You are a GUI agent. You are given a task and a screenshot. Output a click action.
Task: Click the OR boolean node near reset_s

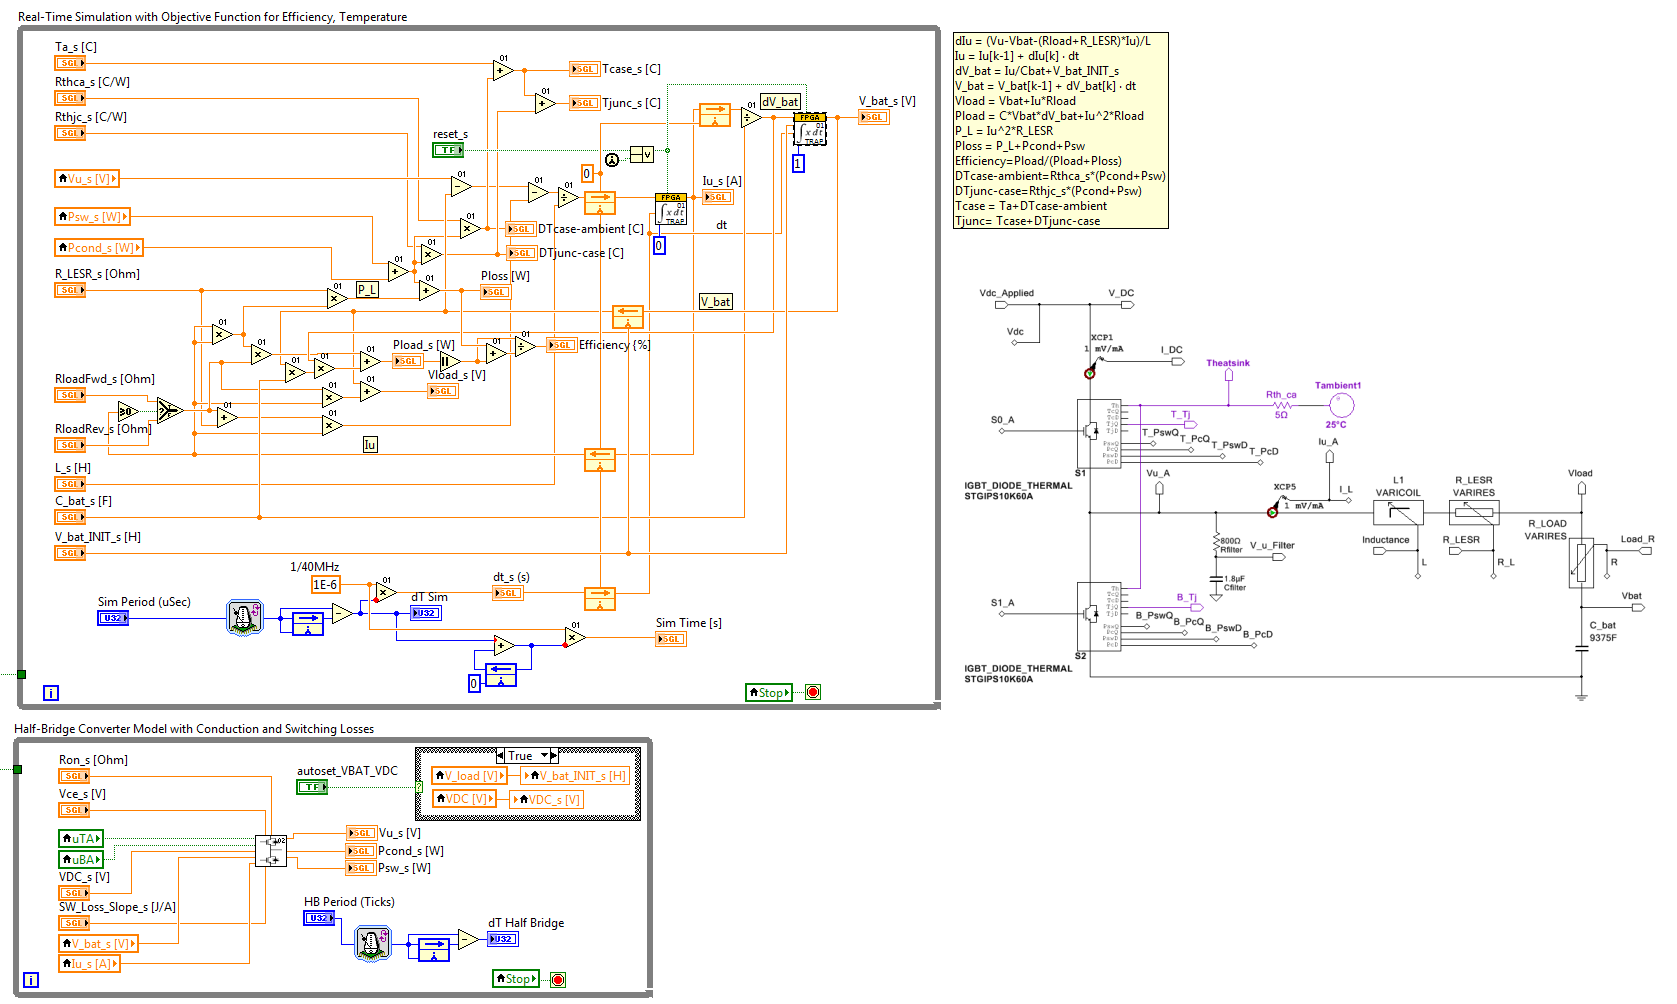[642, 155]
